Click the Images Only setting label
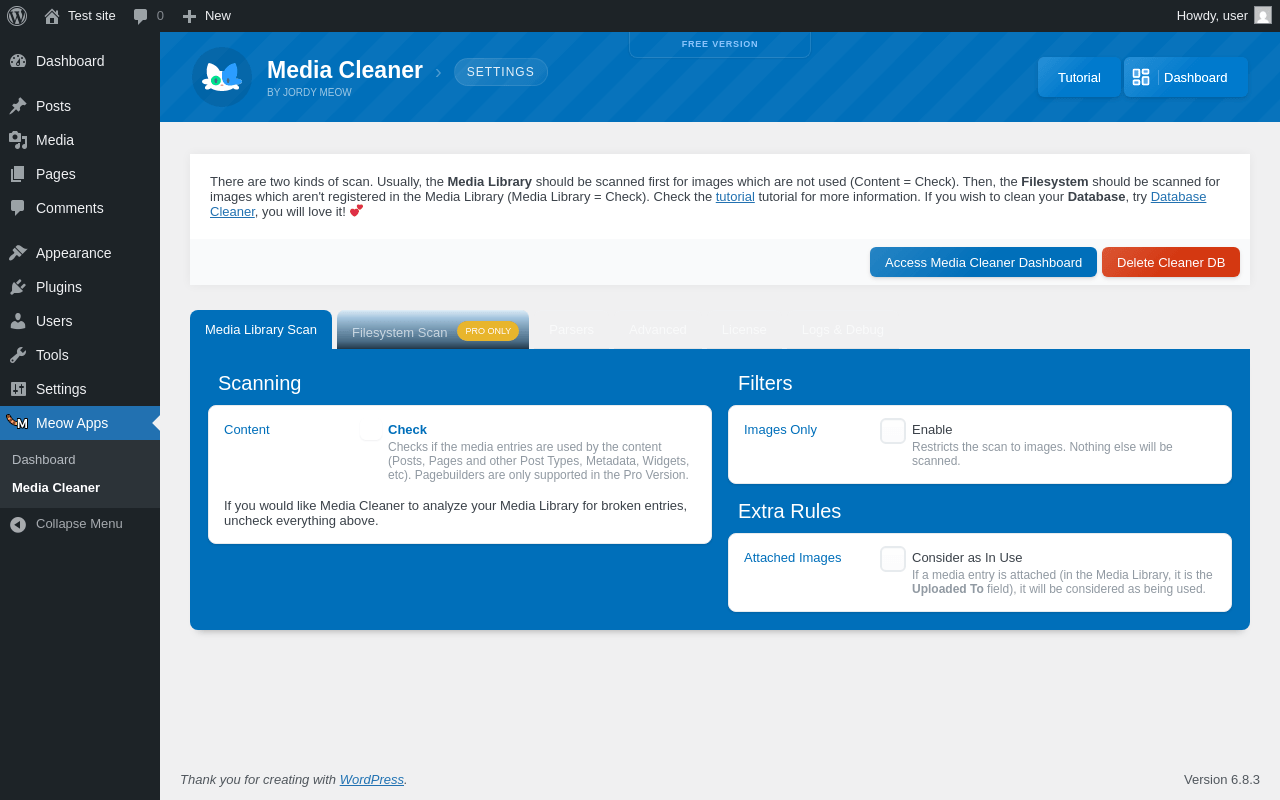Screen dimensions: 1280x800 780,430
